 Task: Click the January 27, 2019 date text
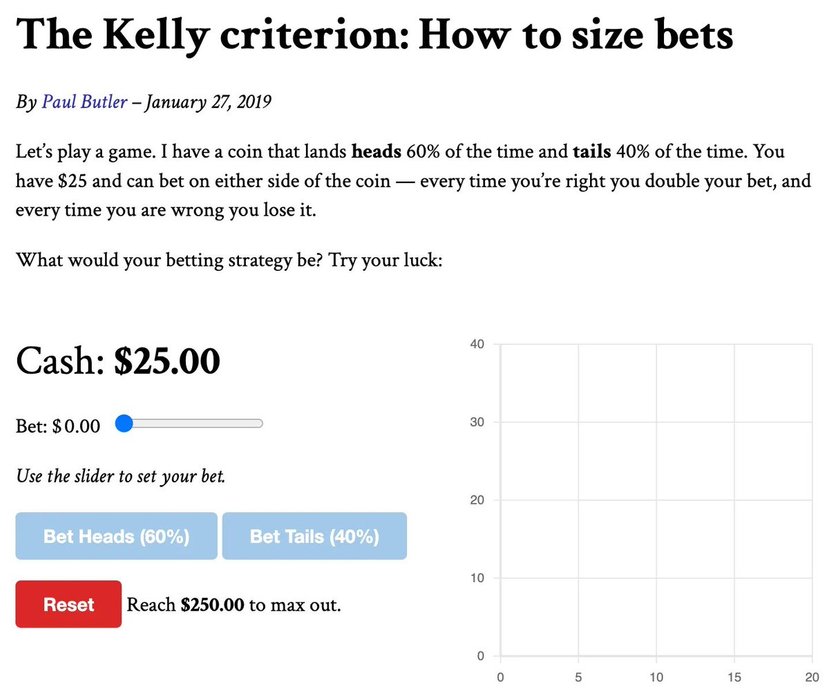pyautogui.click(x=209, y=102)
